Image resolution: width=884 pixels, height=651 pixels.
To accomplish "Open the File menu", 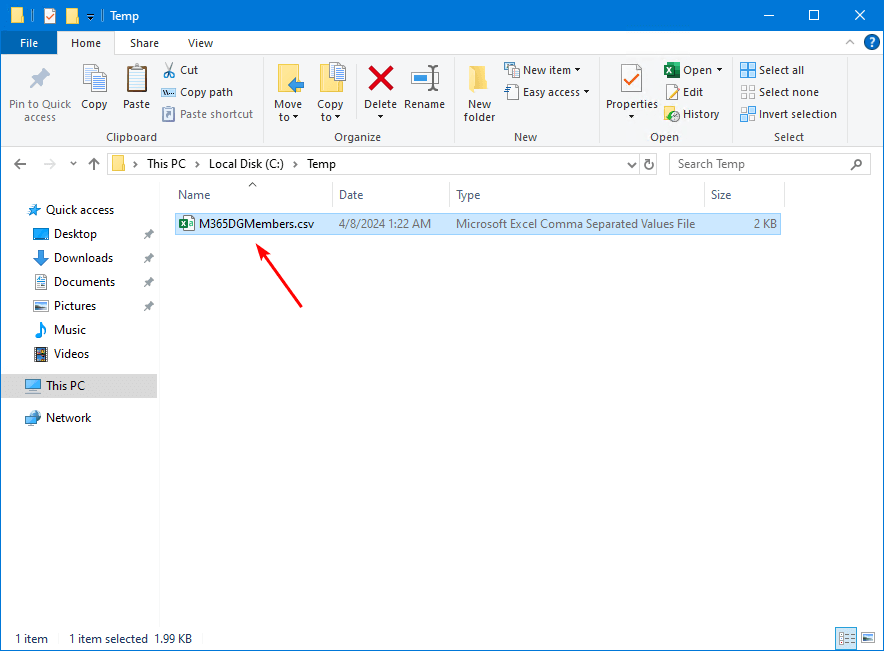I will tap(29, 43).
